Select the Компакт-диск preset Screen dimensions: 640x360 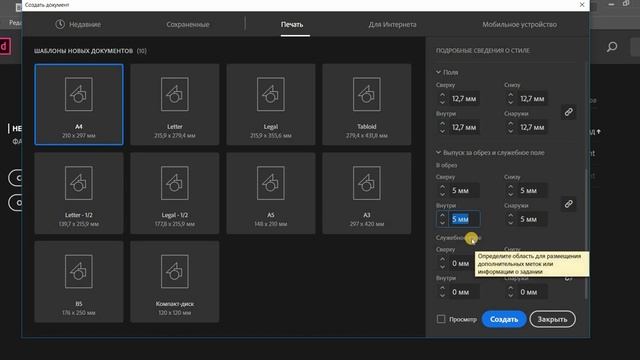(x=175, y=282)
